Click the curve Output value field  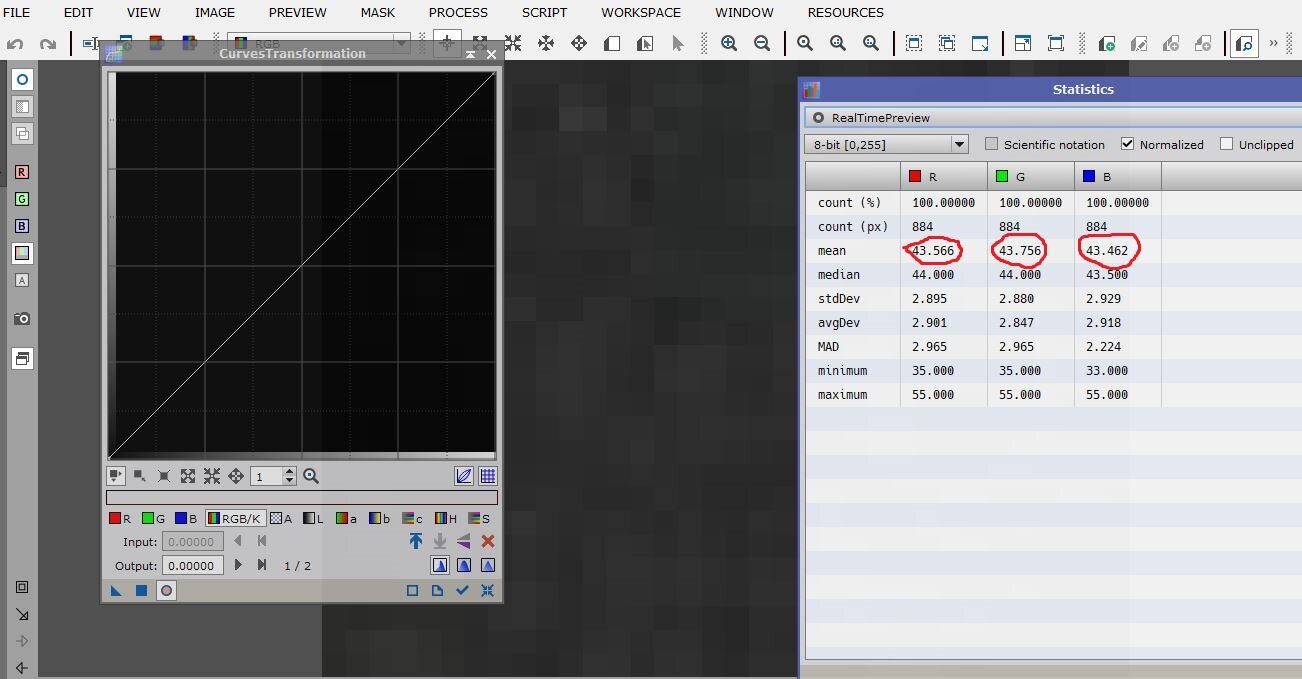click(193, 565)
